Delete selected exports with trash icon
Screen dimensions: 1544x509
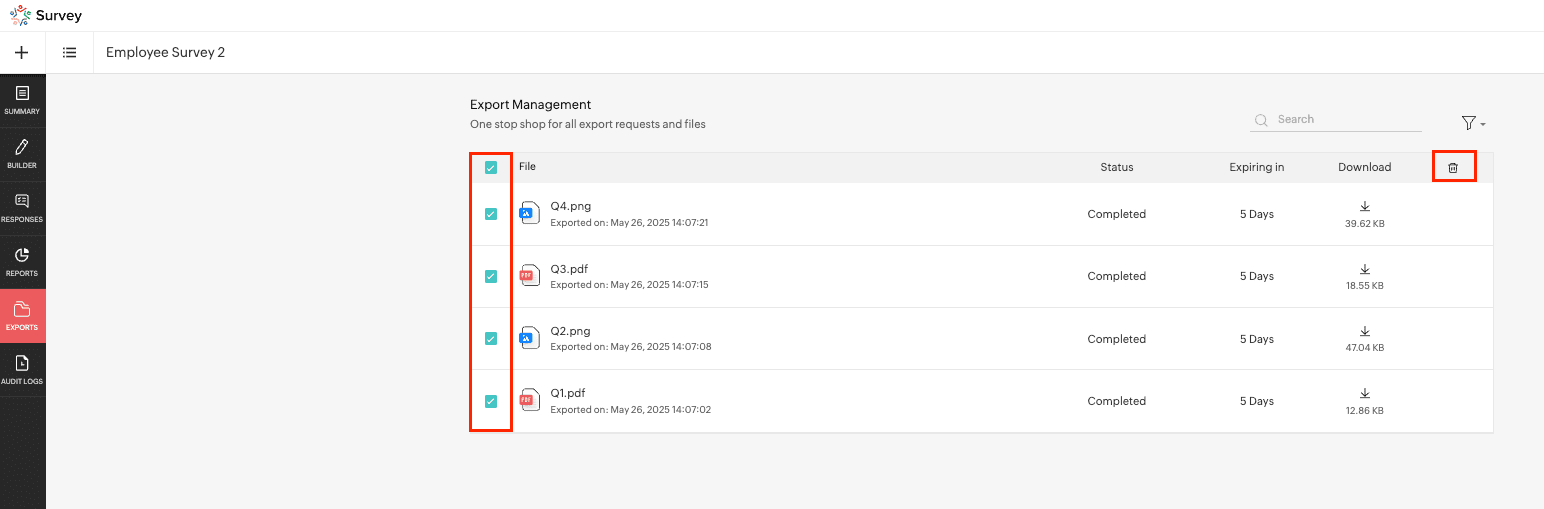[x=1453, y=168]
